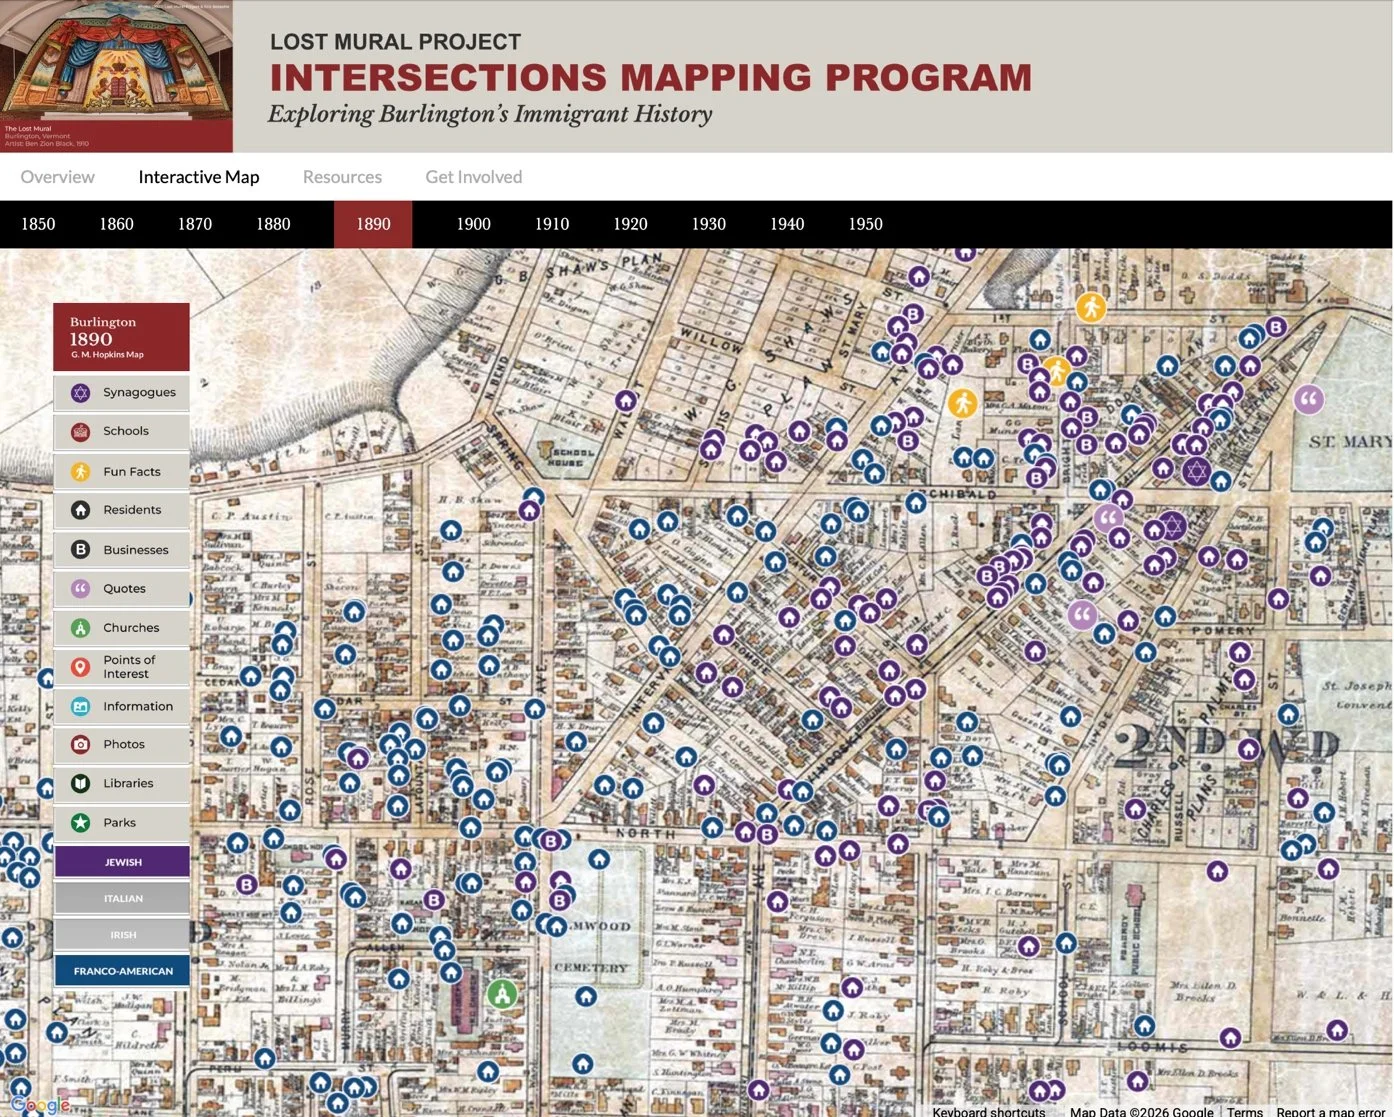The image size is (1394, 1117).
Task: Toggle the JEWISH community filter
Action: coord(122,862)
